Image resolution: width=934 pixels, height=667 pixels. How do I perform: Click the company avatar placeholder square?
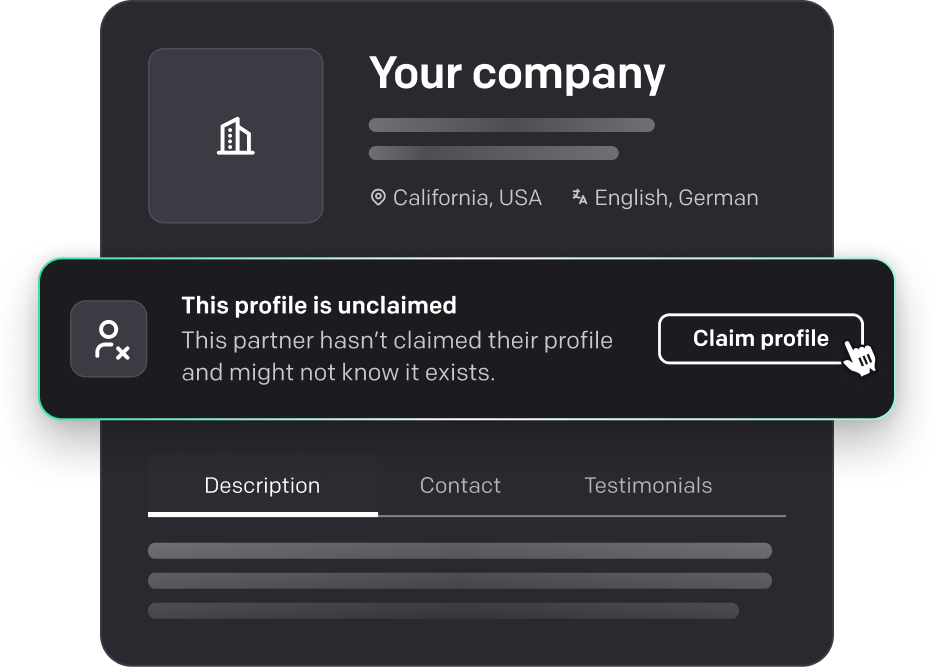coord(234,136)
